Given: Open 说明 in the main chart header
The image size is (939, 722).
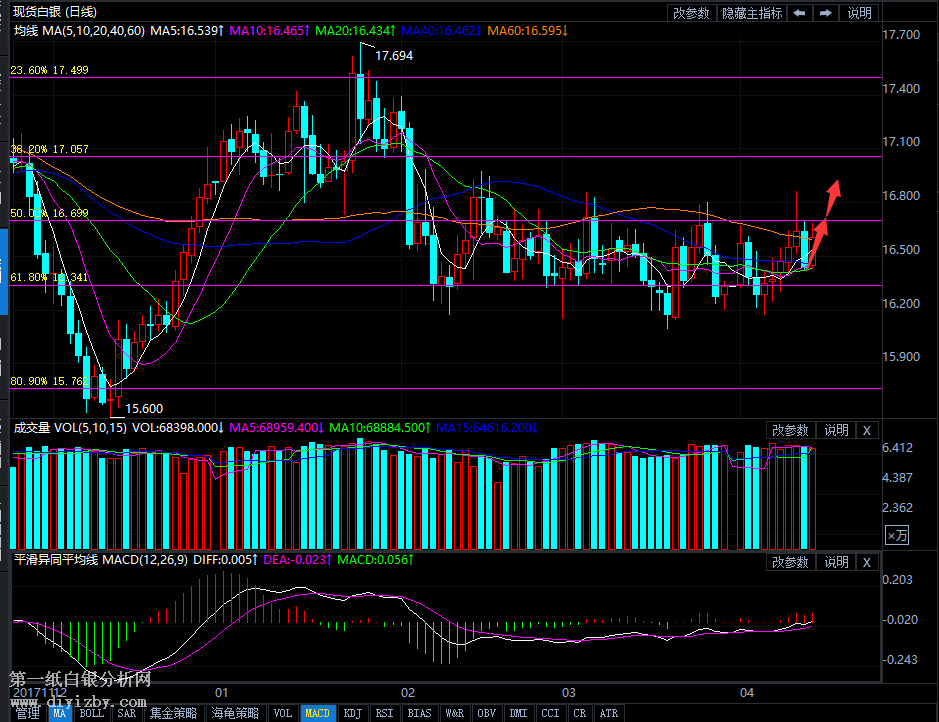Looking at the screenshot, I should [859, 13].
